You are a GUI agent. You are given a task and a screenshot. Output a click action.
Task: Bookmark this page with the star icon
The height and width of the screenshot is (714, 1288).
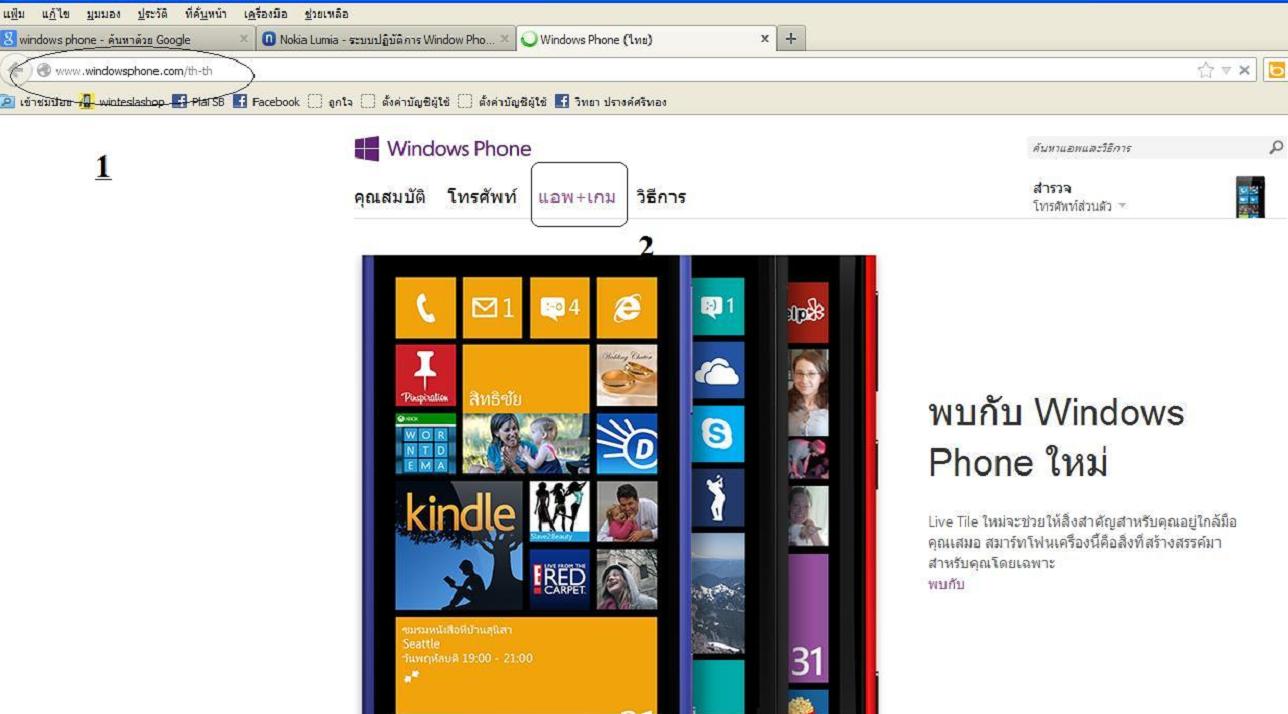1206,70
